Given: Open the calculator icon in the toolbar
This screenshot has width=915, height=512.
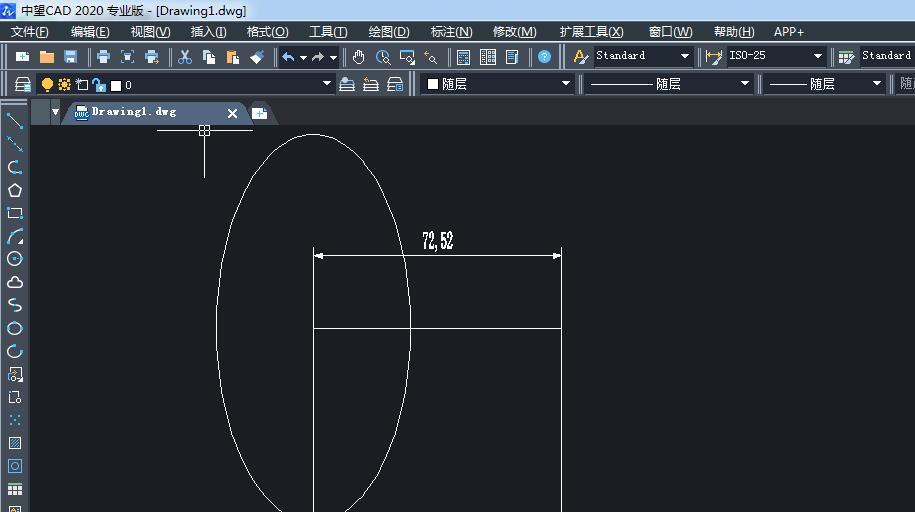Looking at the screenshot, I should click(463, 57).
